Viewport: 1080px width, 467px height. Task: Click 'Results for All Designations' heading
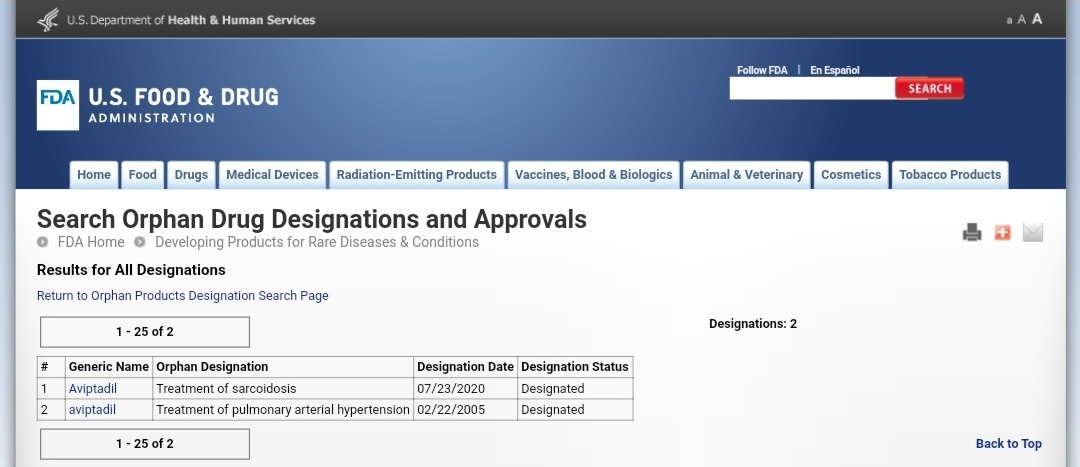click(131, 270)
